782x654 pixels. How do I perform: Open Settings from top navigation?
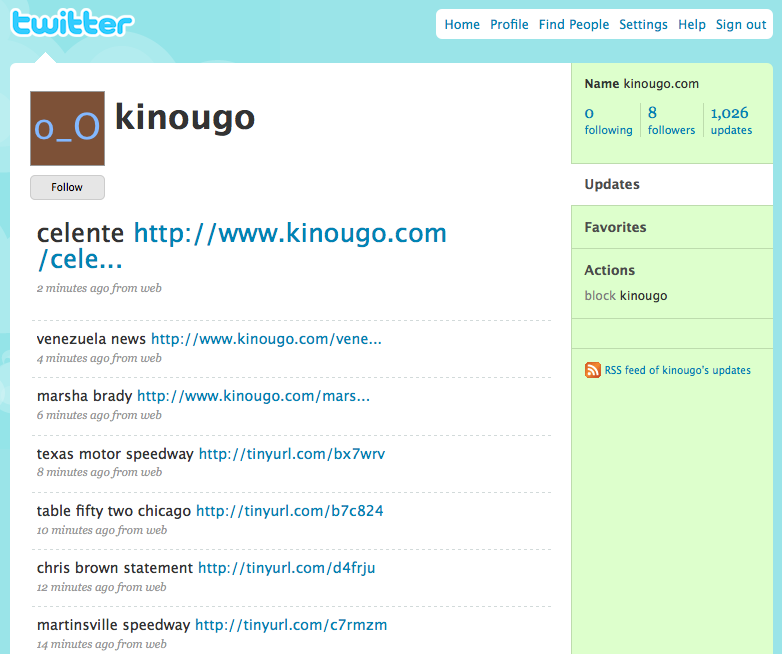tap(643, 24)
